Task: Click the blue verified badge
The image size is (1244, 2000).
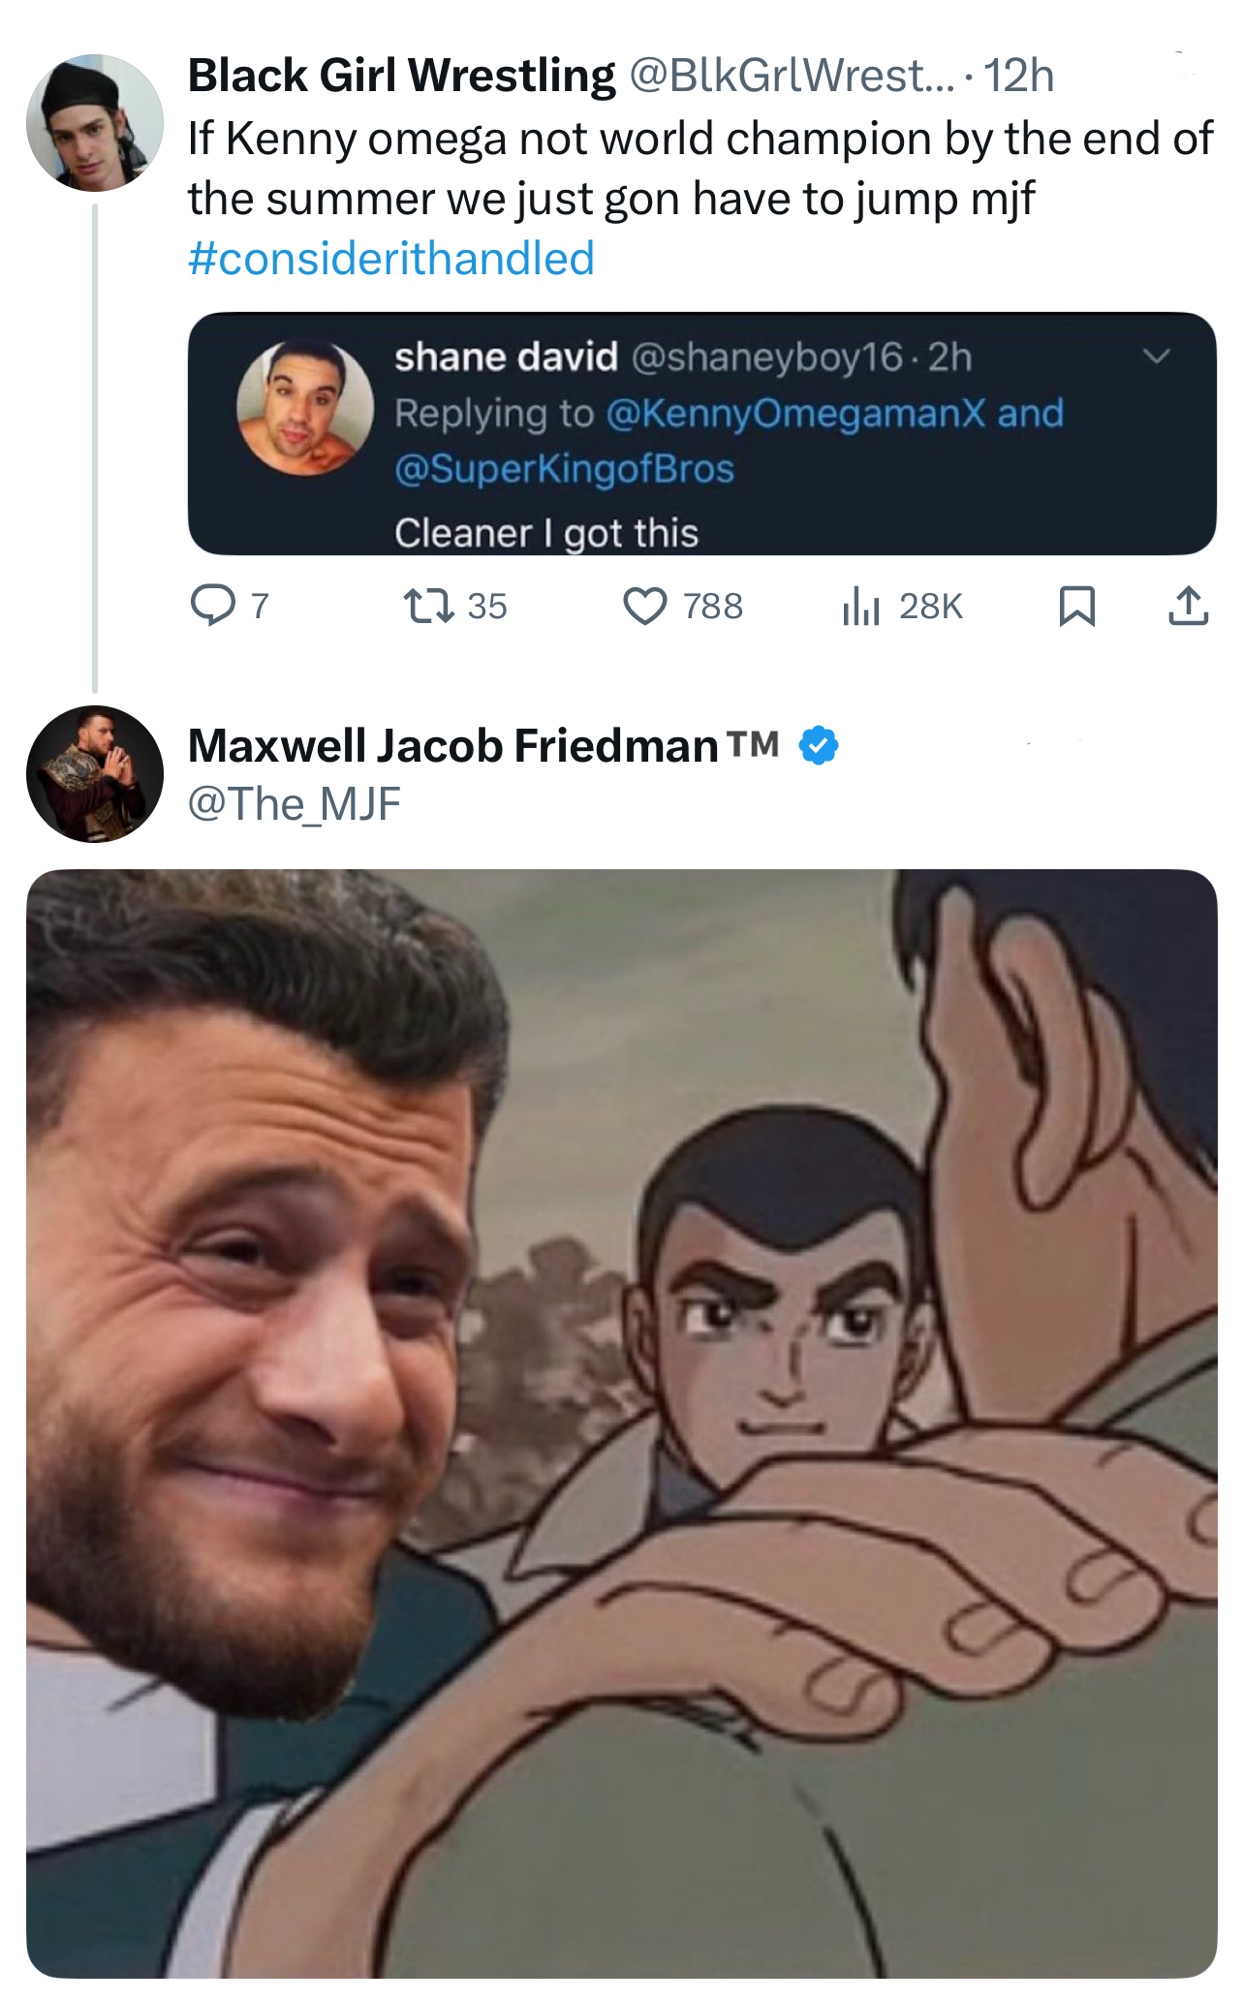Action: click(x=819, y=745)
